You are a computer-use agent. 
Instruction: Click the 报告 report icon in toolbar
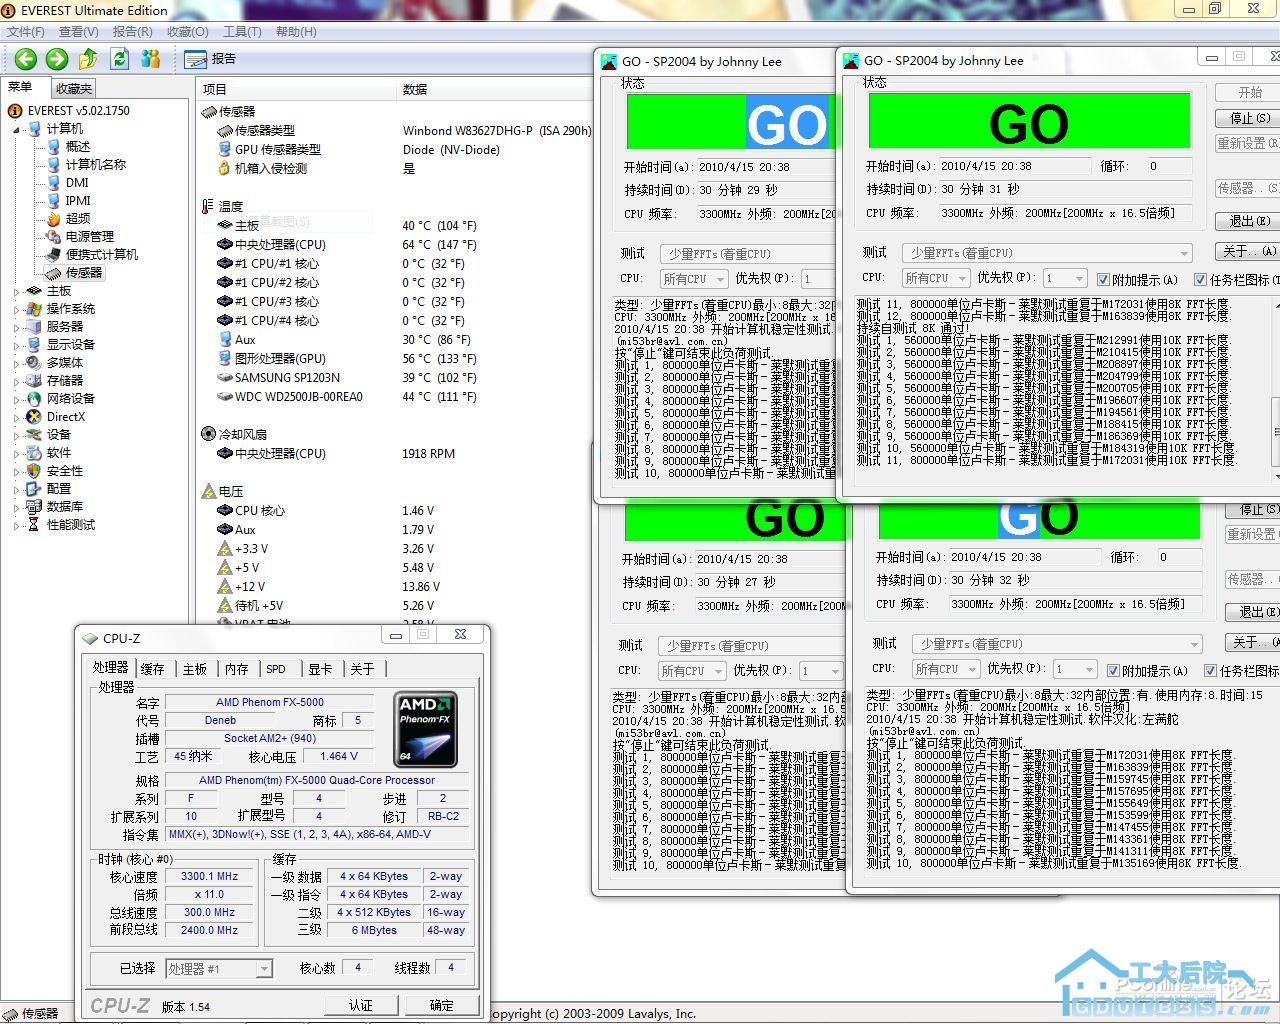(x=196, y=59)
